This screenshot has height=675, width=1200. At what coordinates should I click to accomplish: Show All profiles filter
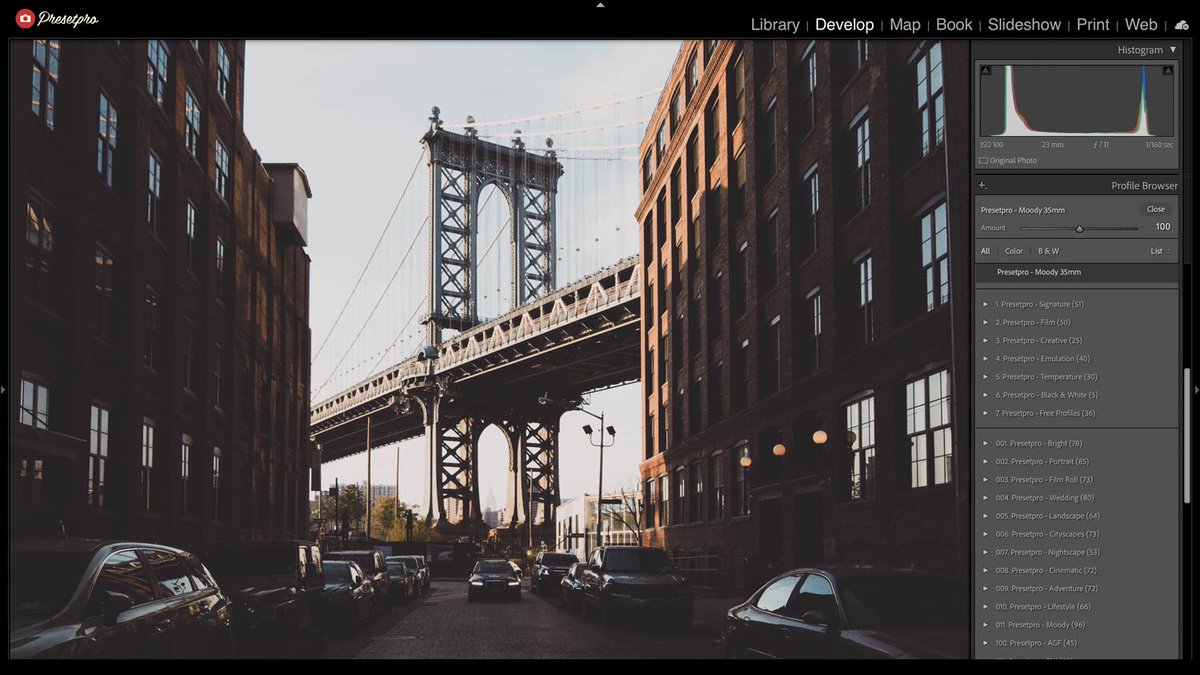click(x=985, y=251)
